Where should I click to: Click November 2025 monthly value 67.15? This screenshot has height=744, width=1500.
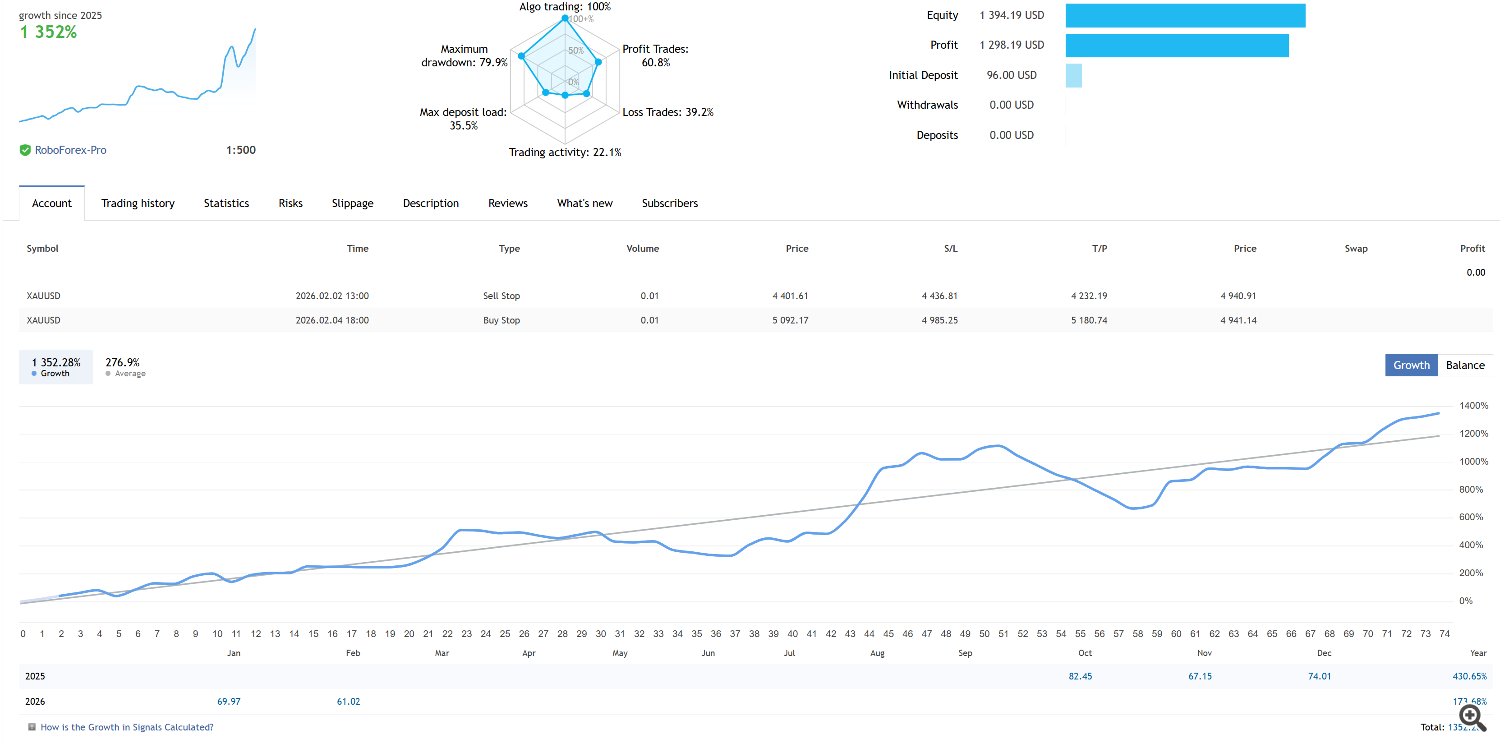tap(1200, 676)
